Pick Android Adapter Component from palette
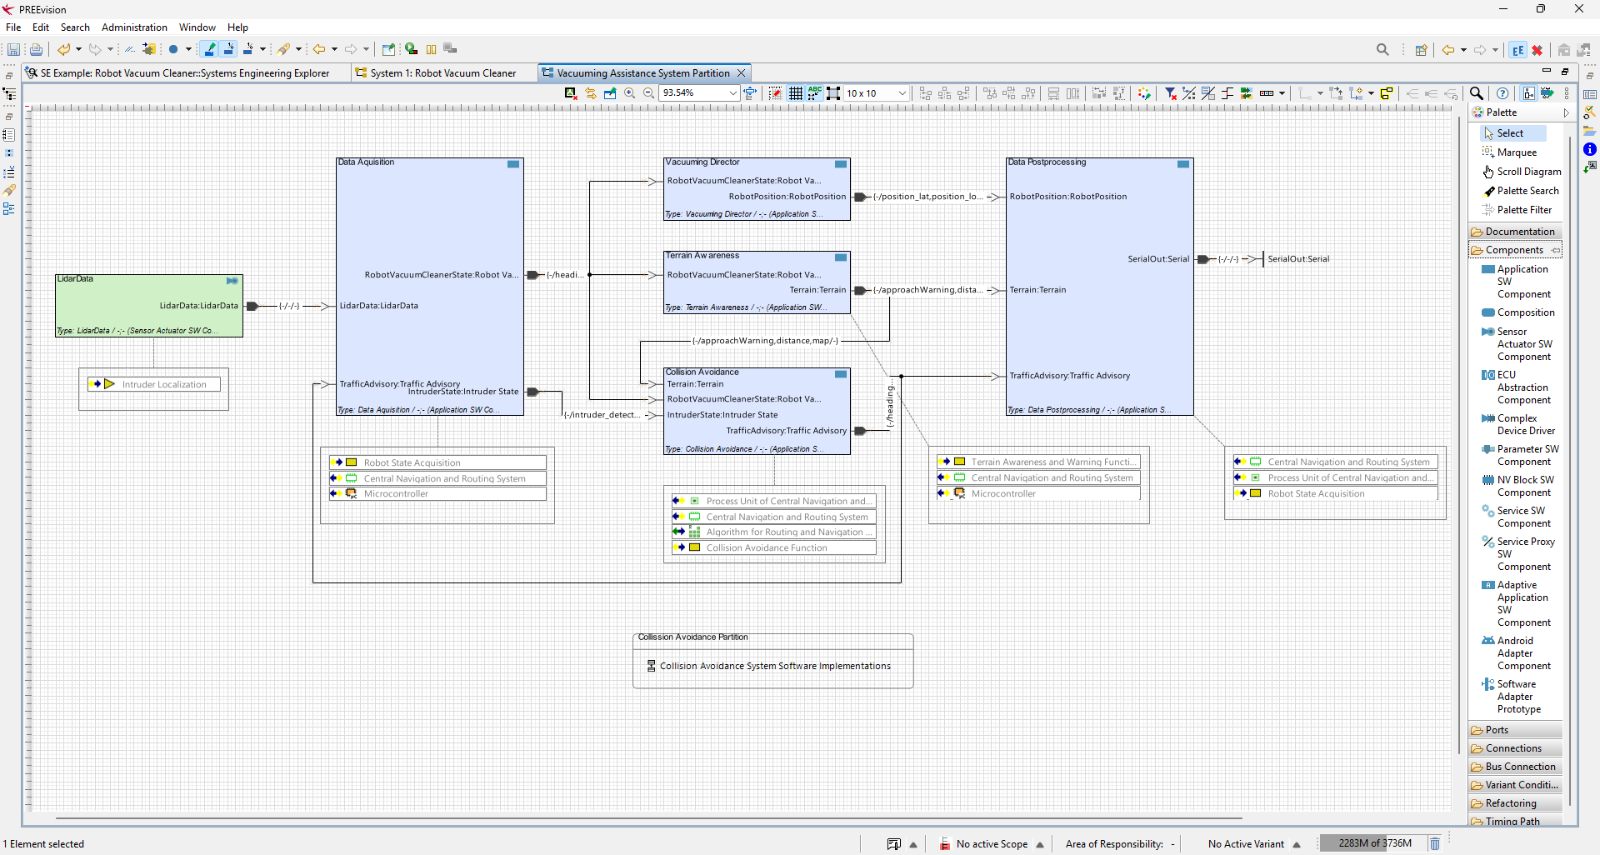This screenshot has height=855, width=1600. click(x=1517, y=653)
